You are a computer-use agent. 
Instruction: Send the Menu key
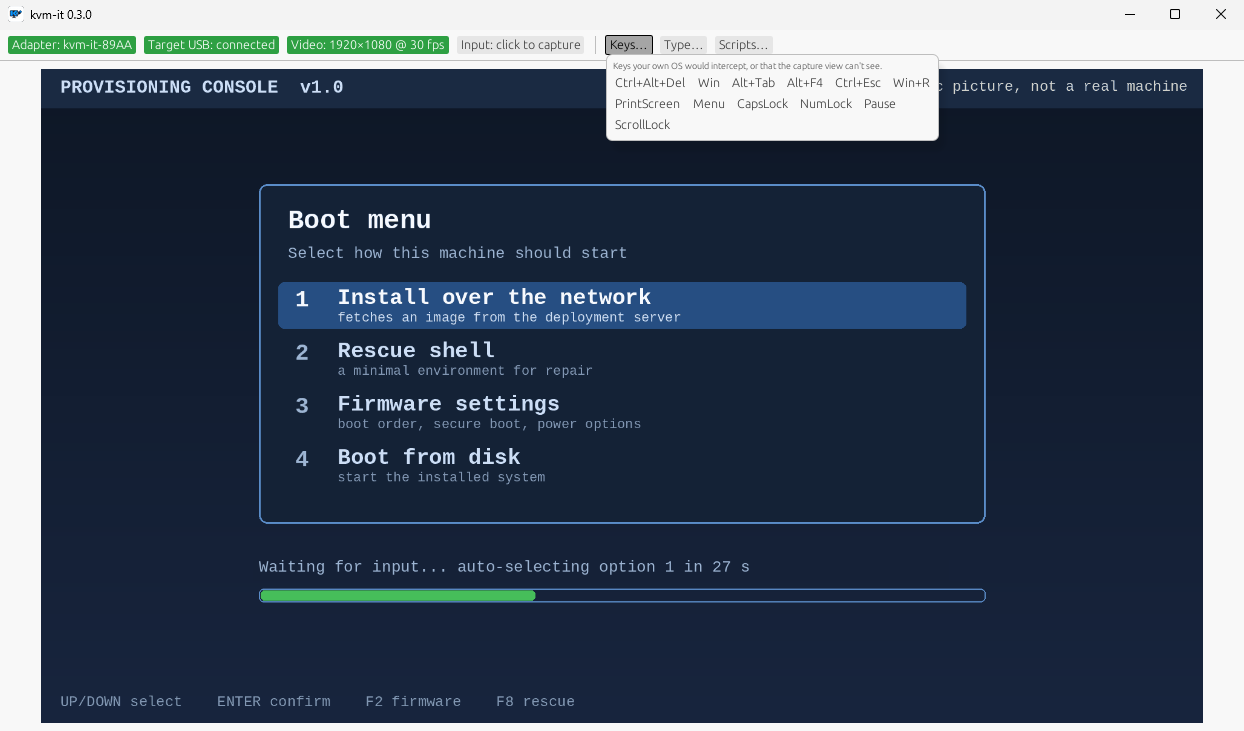tap(709, 104)
